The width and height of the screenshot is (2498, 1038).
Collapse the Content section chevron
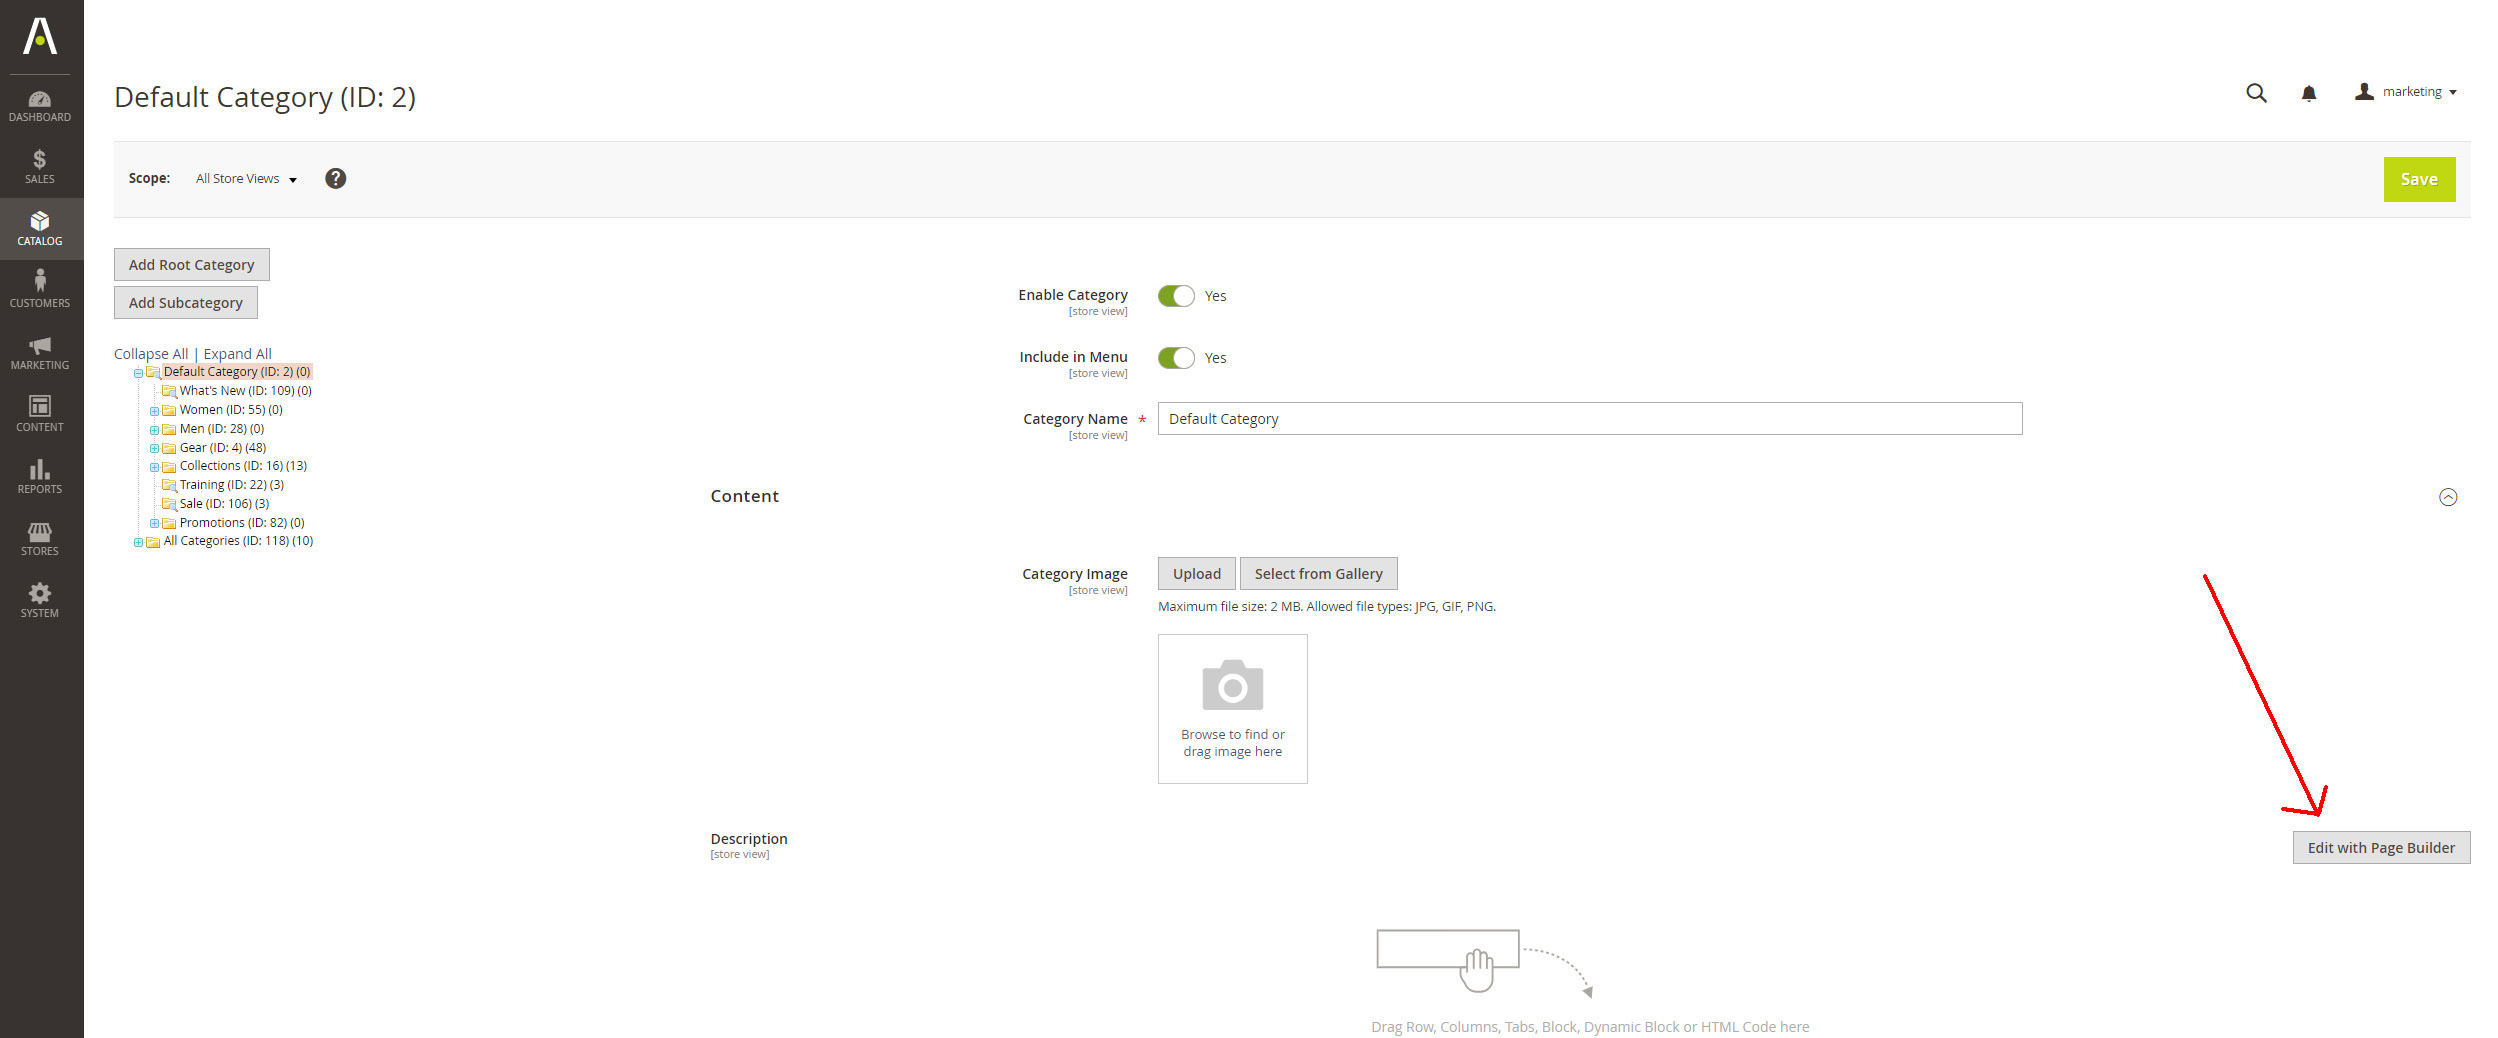point(2448,497)
